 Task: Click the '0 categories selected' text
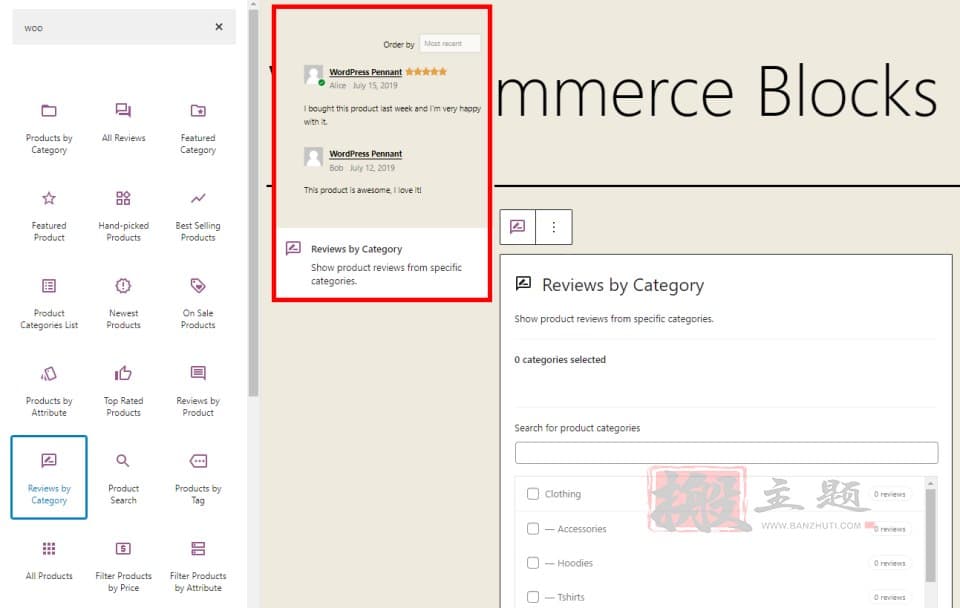(x=560, y=359)
